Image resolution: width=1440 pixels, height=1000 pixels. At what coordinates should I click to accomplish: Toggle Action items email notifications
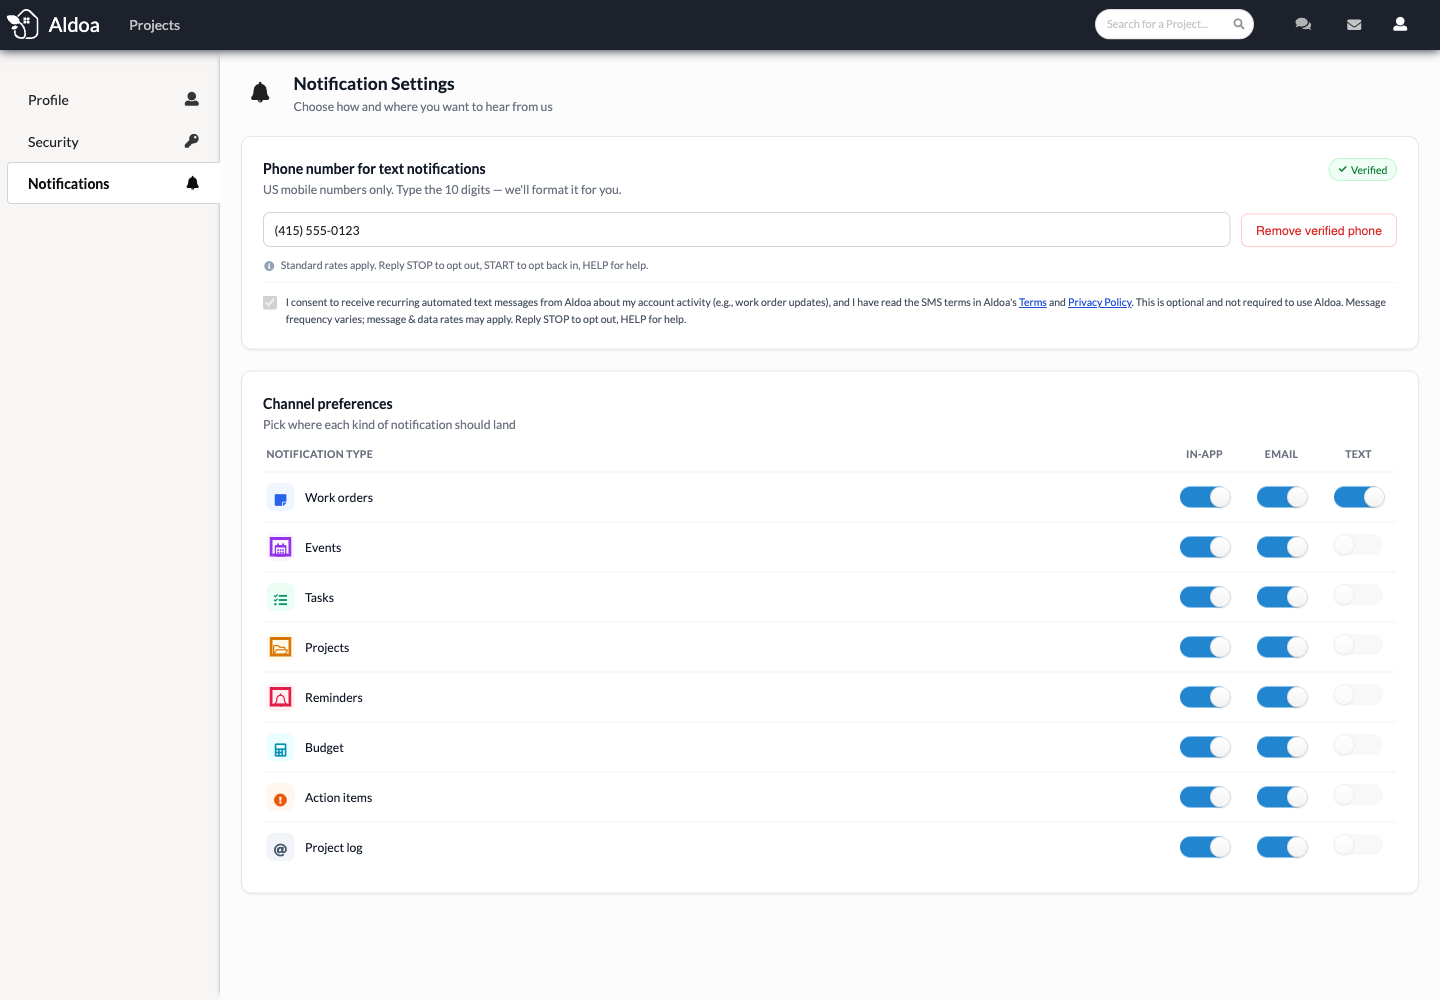tap(1282, 797)
